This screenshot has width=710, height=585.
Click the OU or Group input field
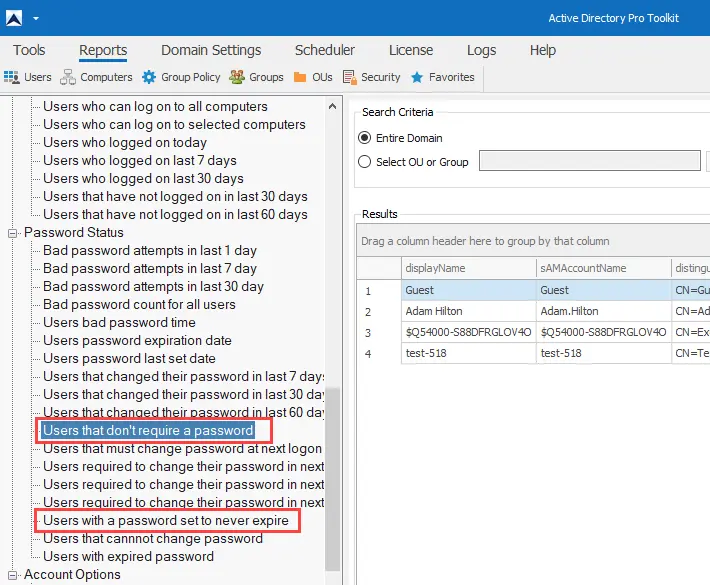click(x=590, y=161)
